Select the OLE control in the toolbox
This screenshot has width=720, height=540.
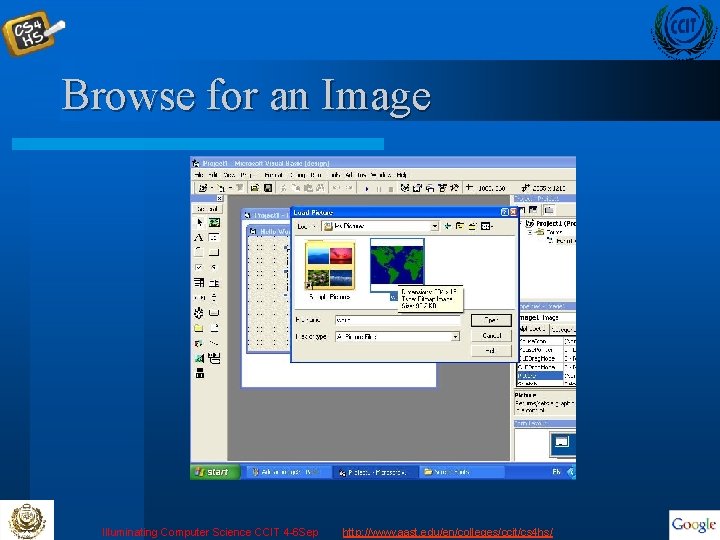point(199,373)
